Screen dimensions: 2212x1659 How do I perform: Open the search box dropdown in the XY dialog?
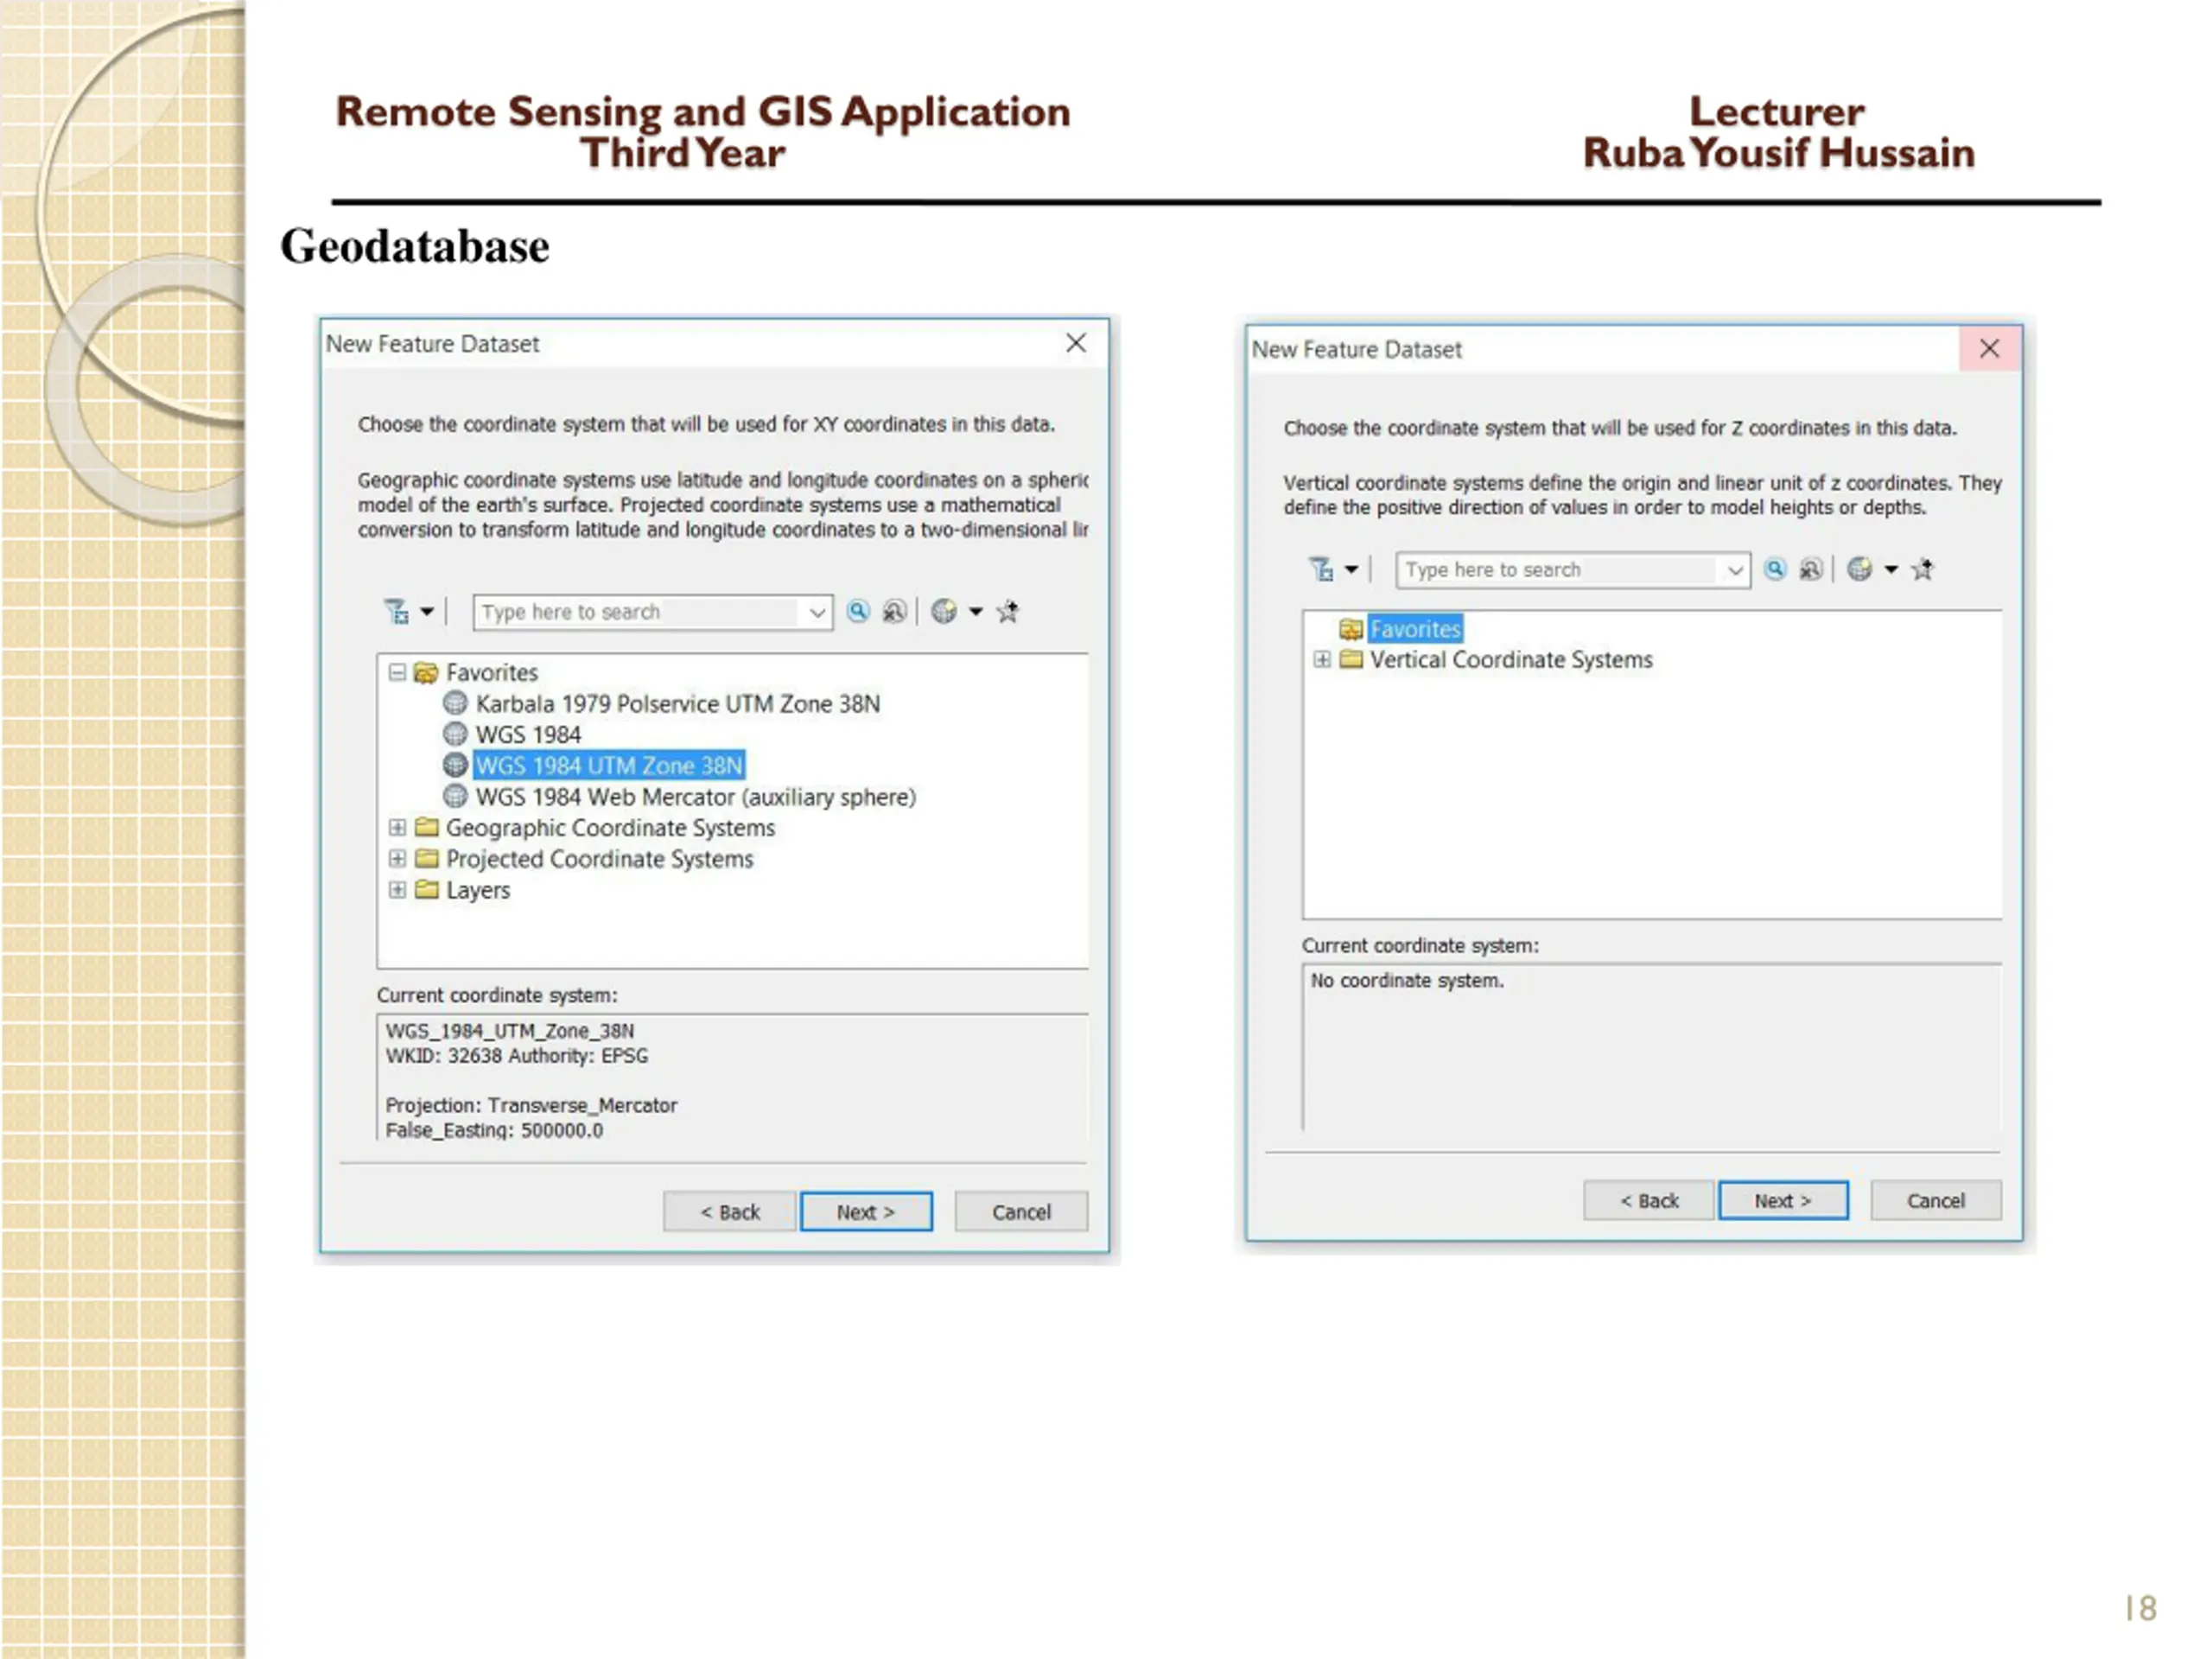point(817,612)
